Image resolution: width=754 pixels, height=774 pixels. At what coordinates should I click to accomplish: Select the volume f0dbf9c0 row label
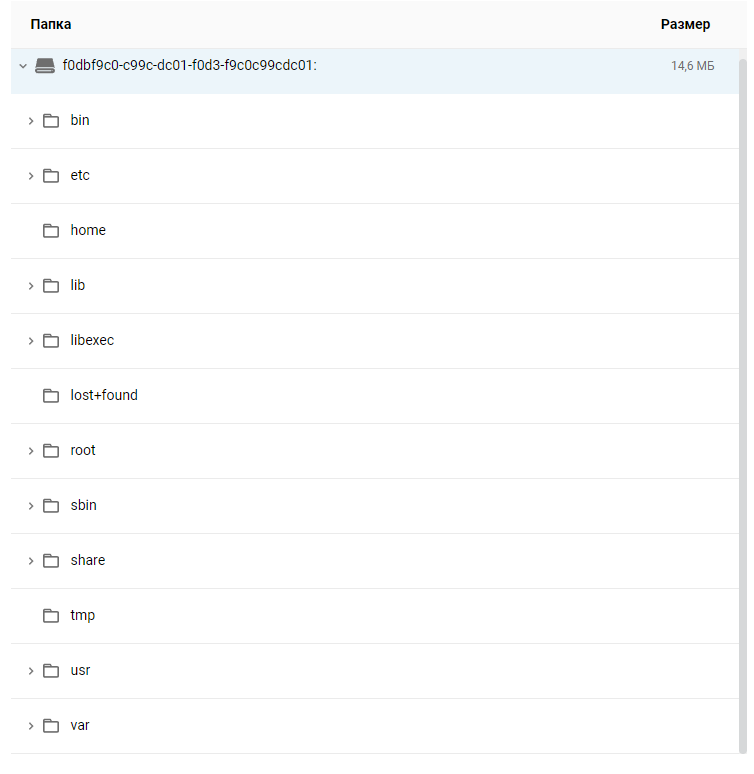click(189, 66)
